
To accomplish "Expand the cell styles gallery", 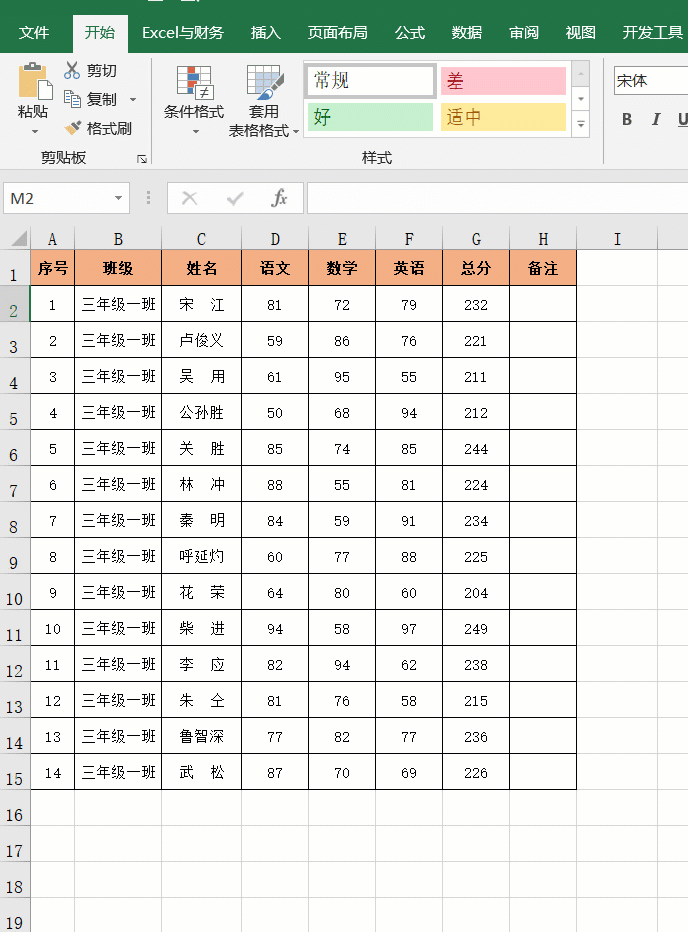I will tap(581, 125).
